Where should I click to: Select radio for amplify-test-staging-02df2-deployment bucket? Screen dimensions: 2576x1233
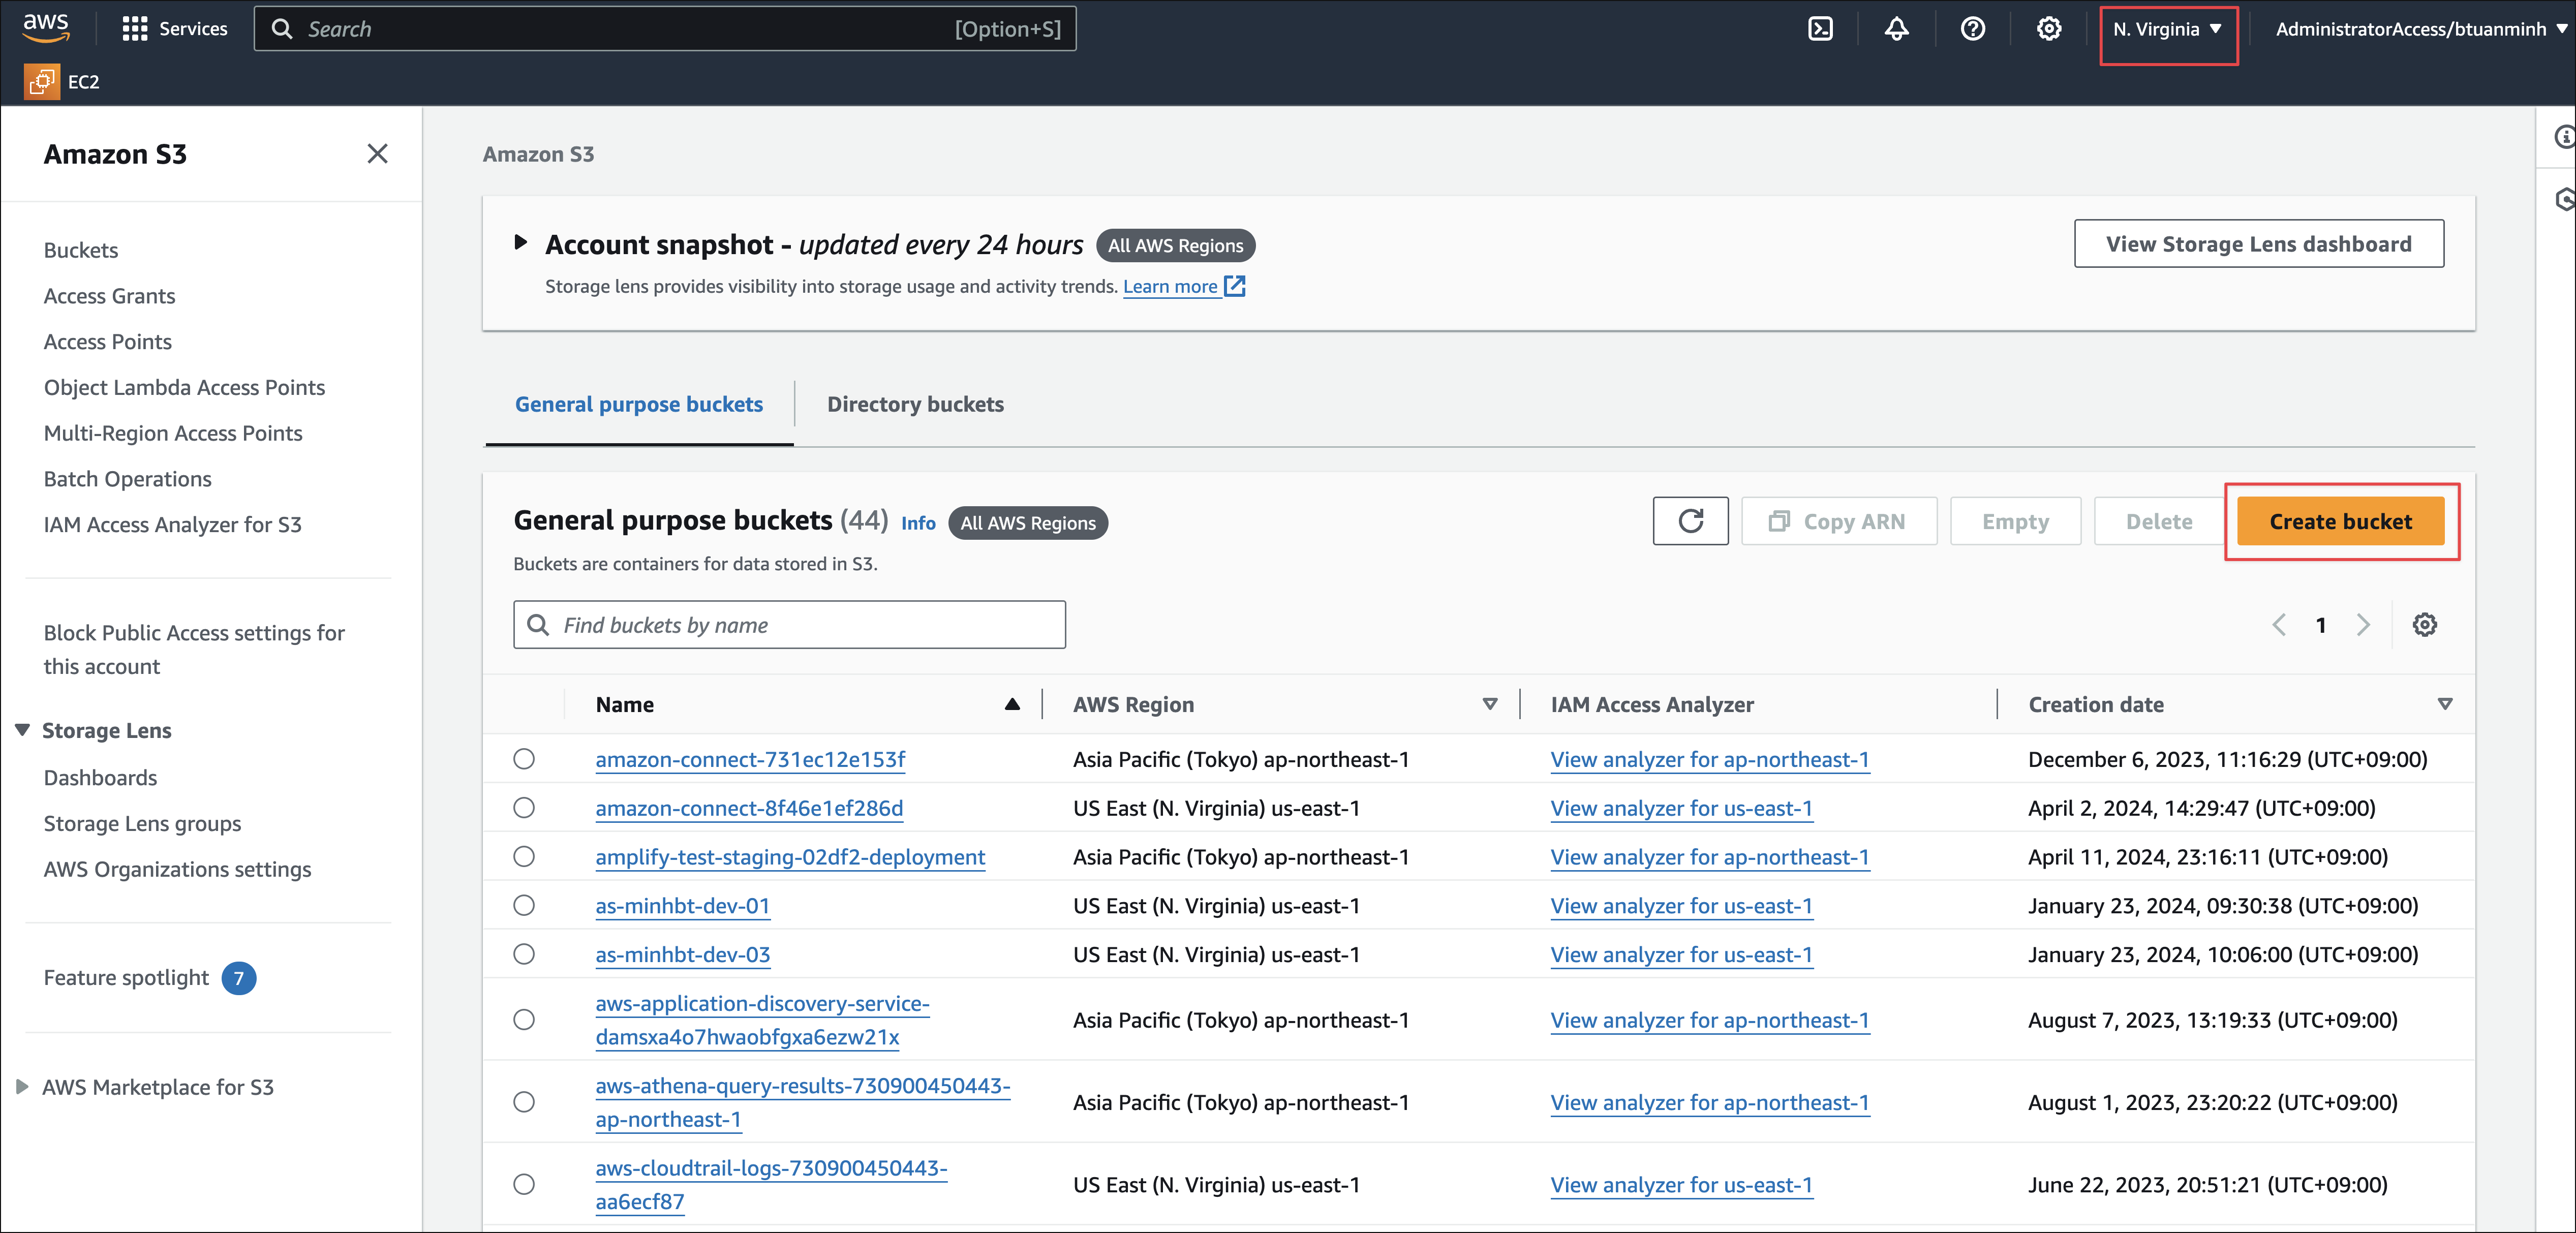coord(524,857)
